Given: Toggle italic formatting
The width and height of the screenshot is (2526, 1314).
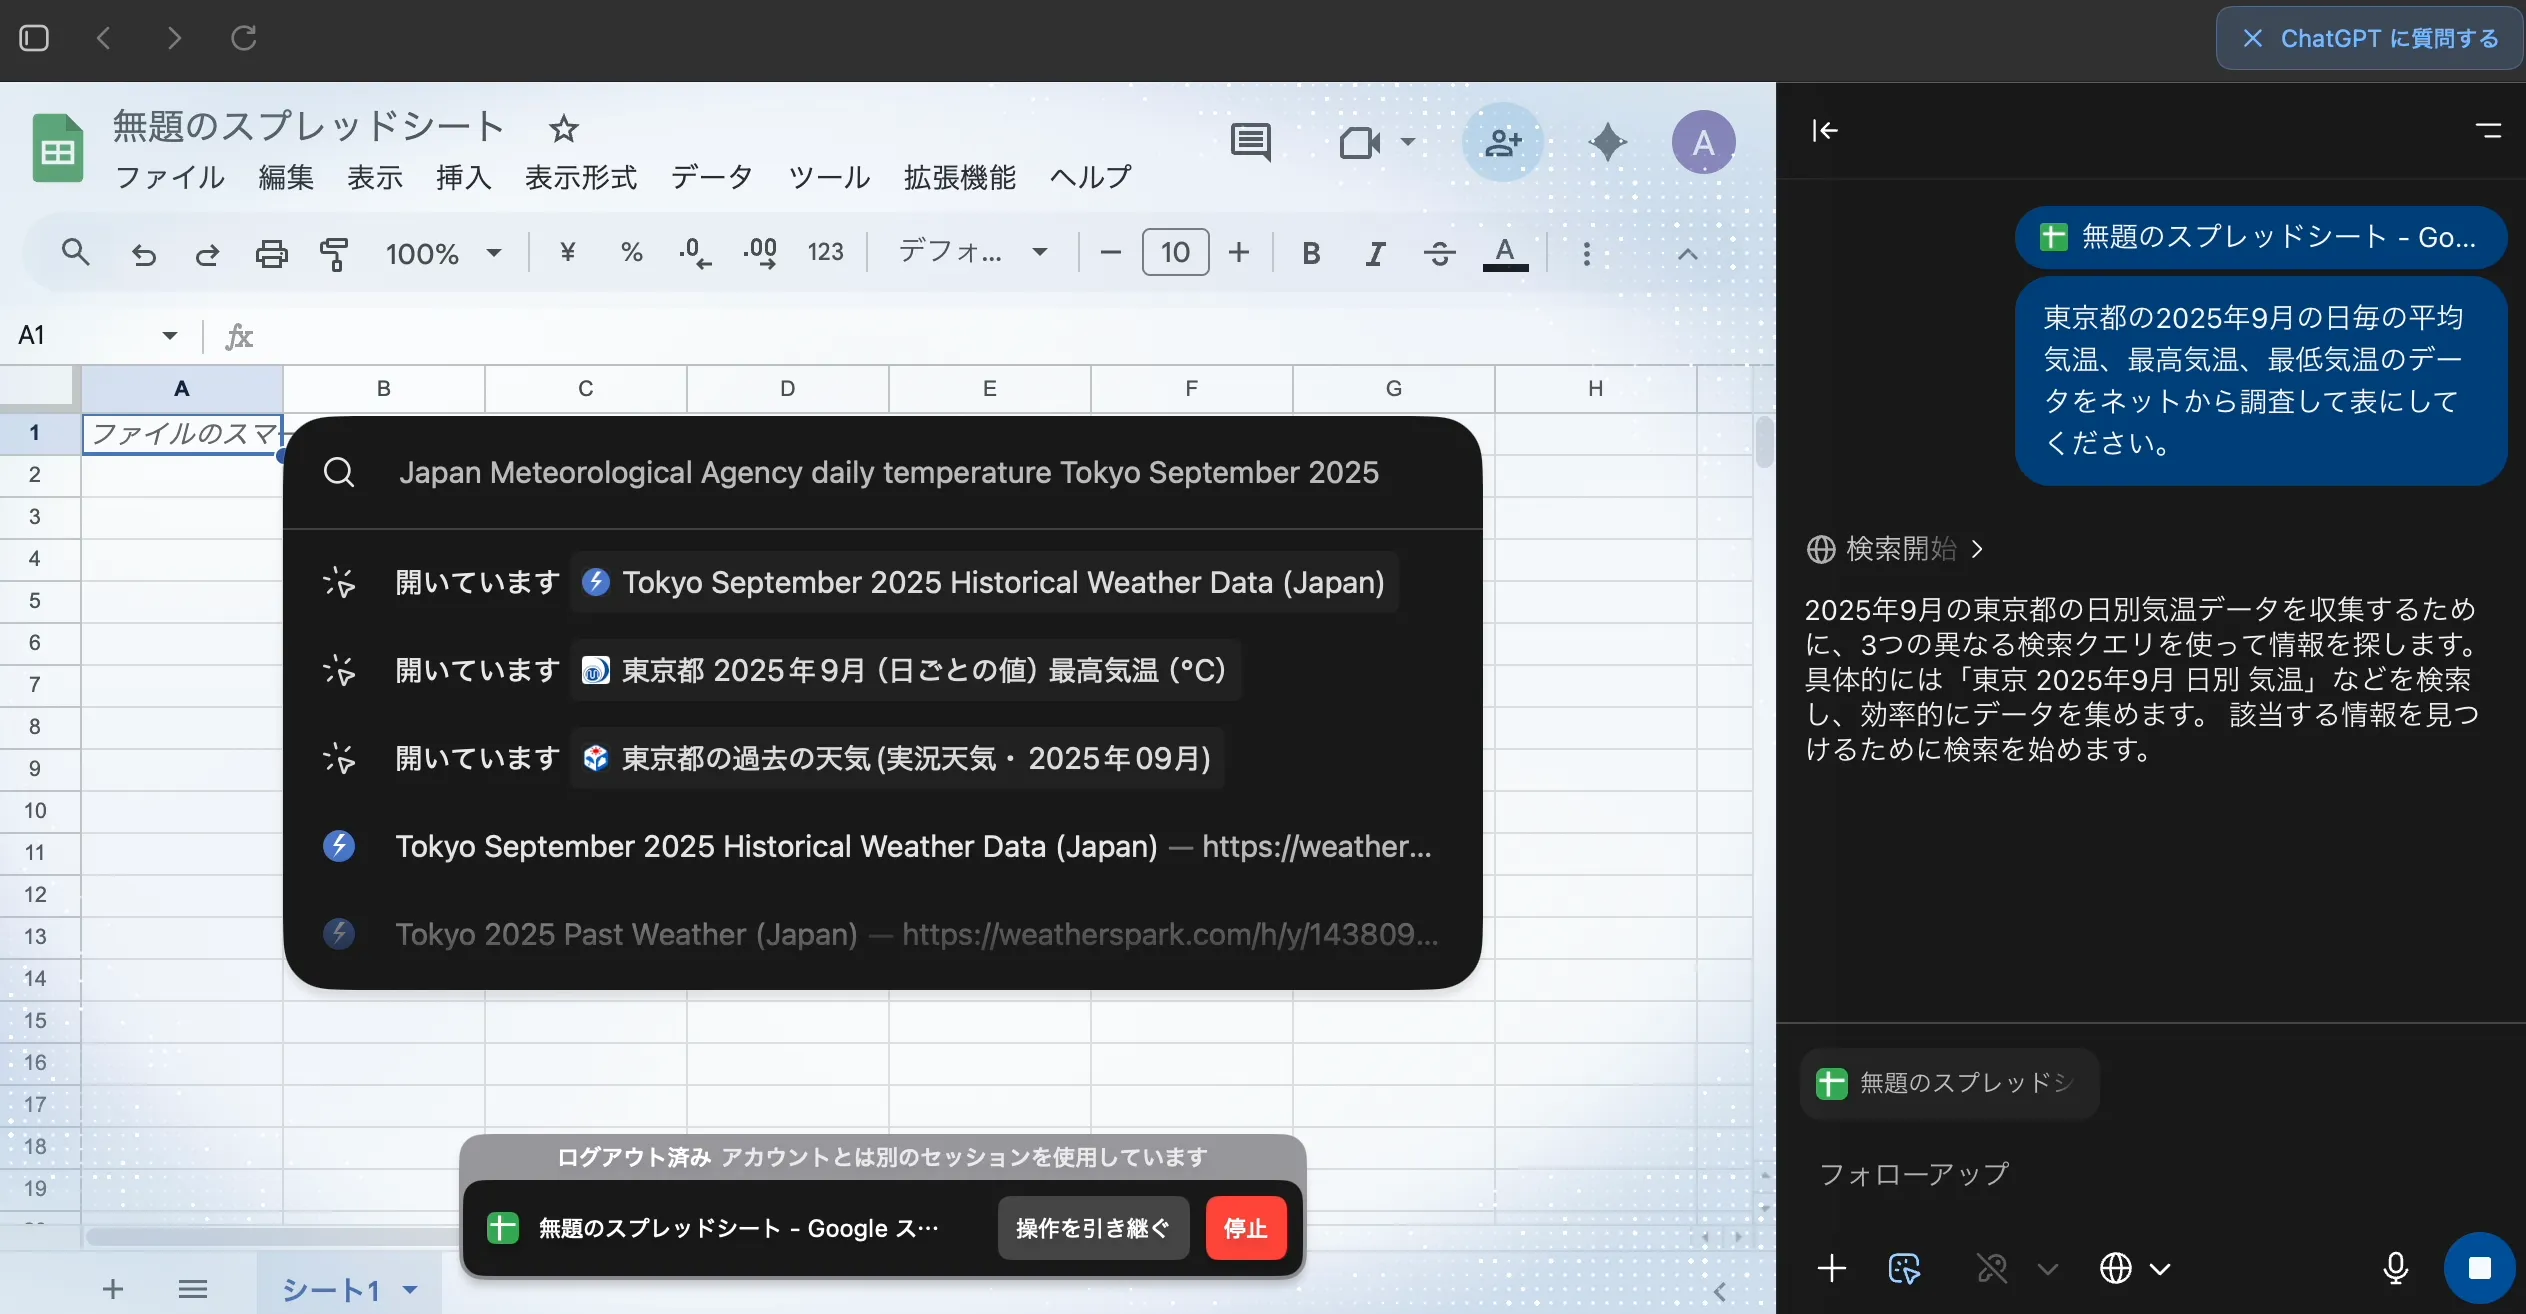Looking at the screenshot, I should click(1375, 253).
